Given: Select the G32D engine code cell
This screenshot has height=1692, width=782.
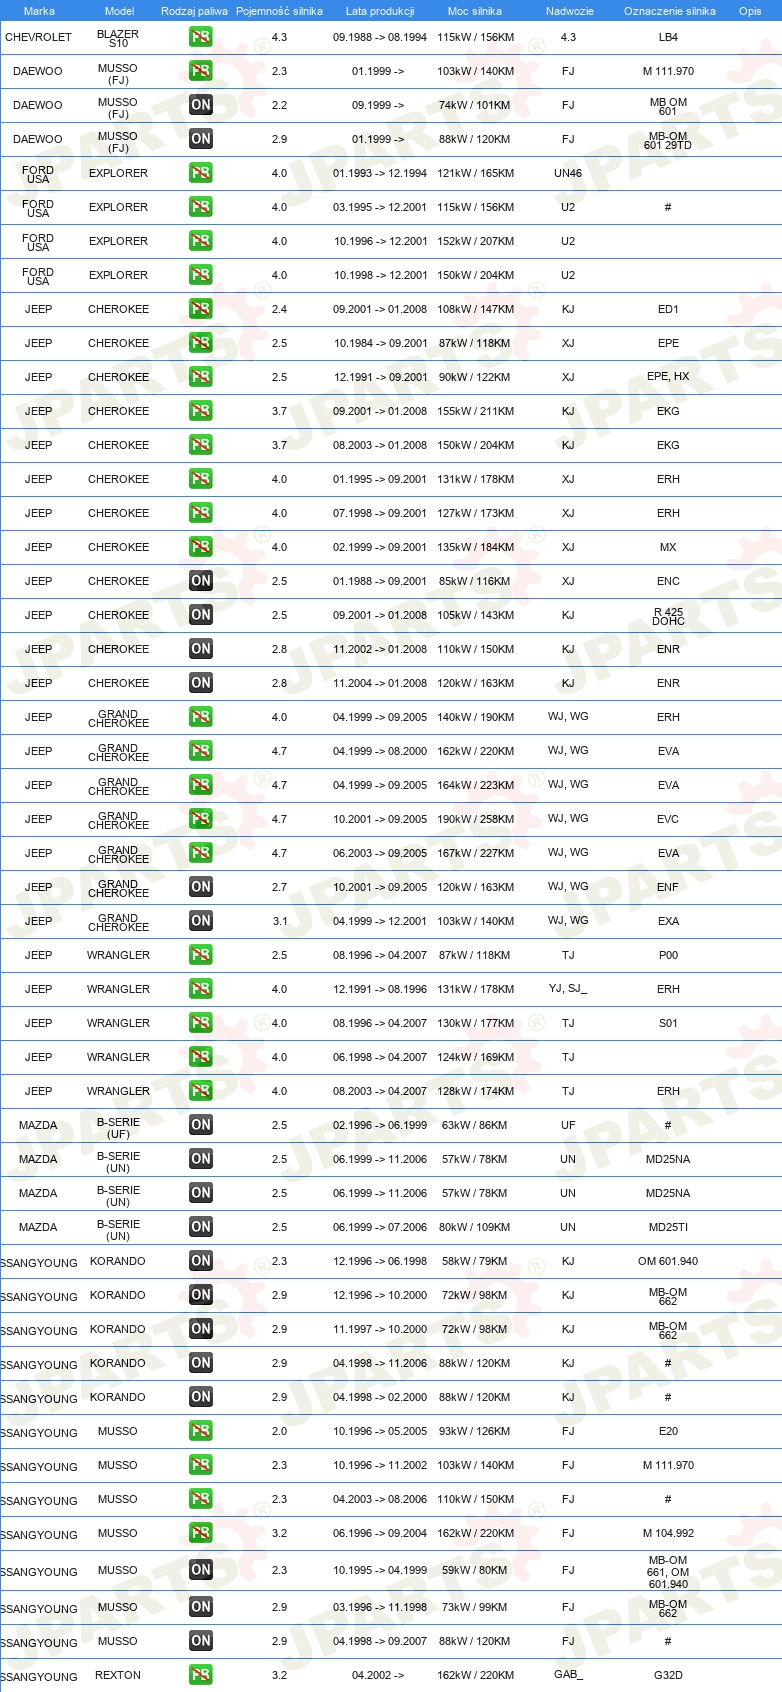Looking at the screenshot, I should tap(668, 1675).
